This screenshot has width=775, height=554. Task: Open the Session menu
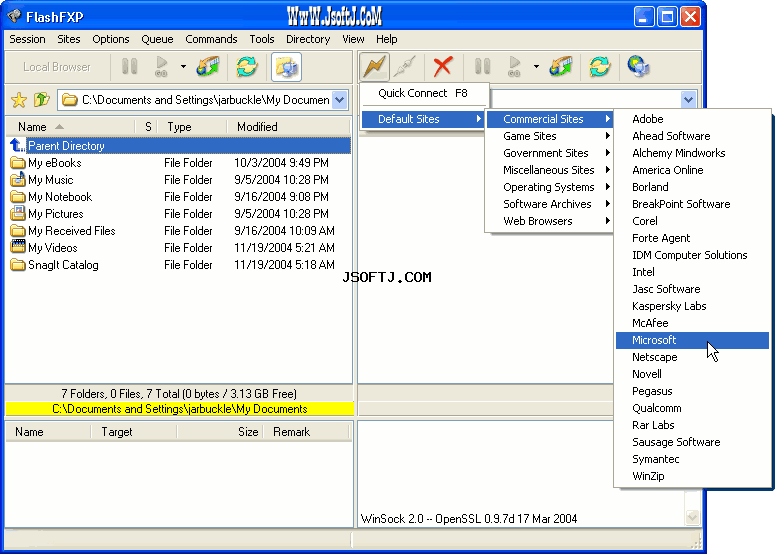coord(27,39)
